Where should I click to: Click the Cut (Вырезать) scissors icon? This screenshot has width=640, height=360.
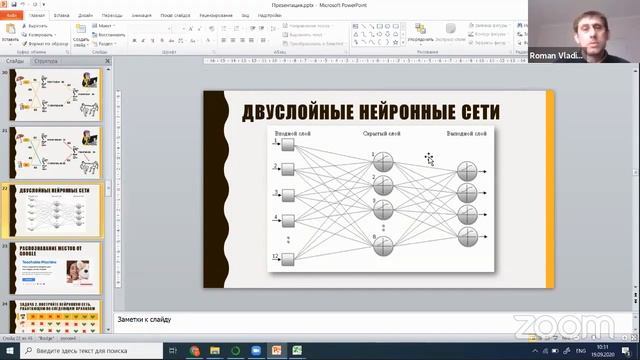pos(24,26)
